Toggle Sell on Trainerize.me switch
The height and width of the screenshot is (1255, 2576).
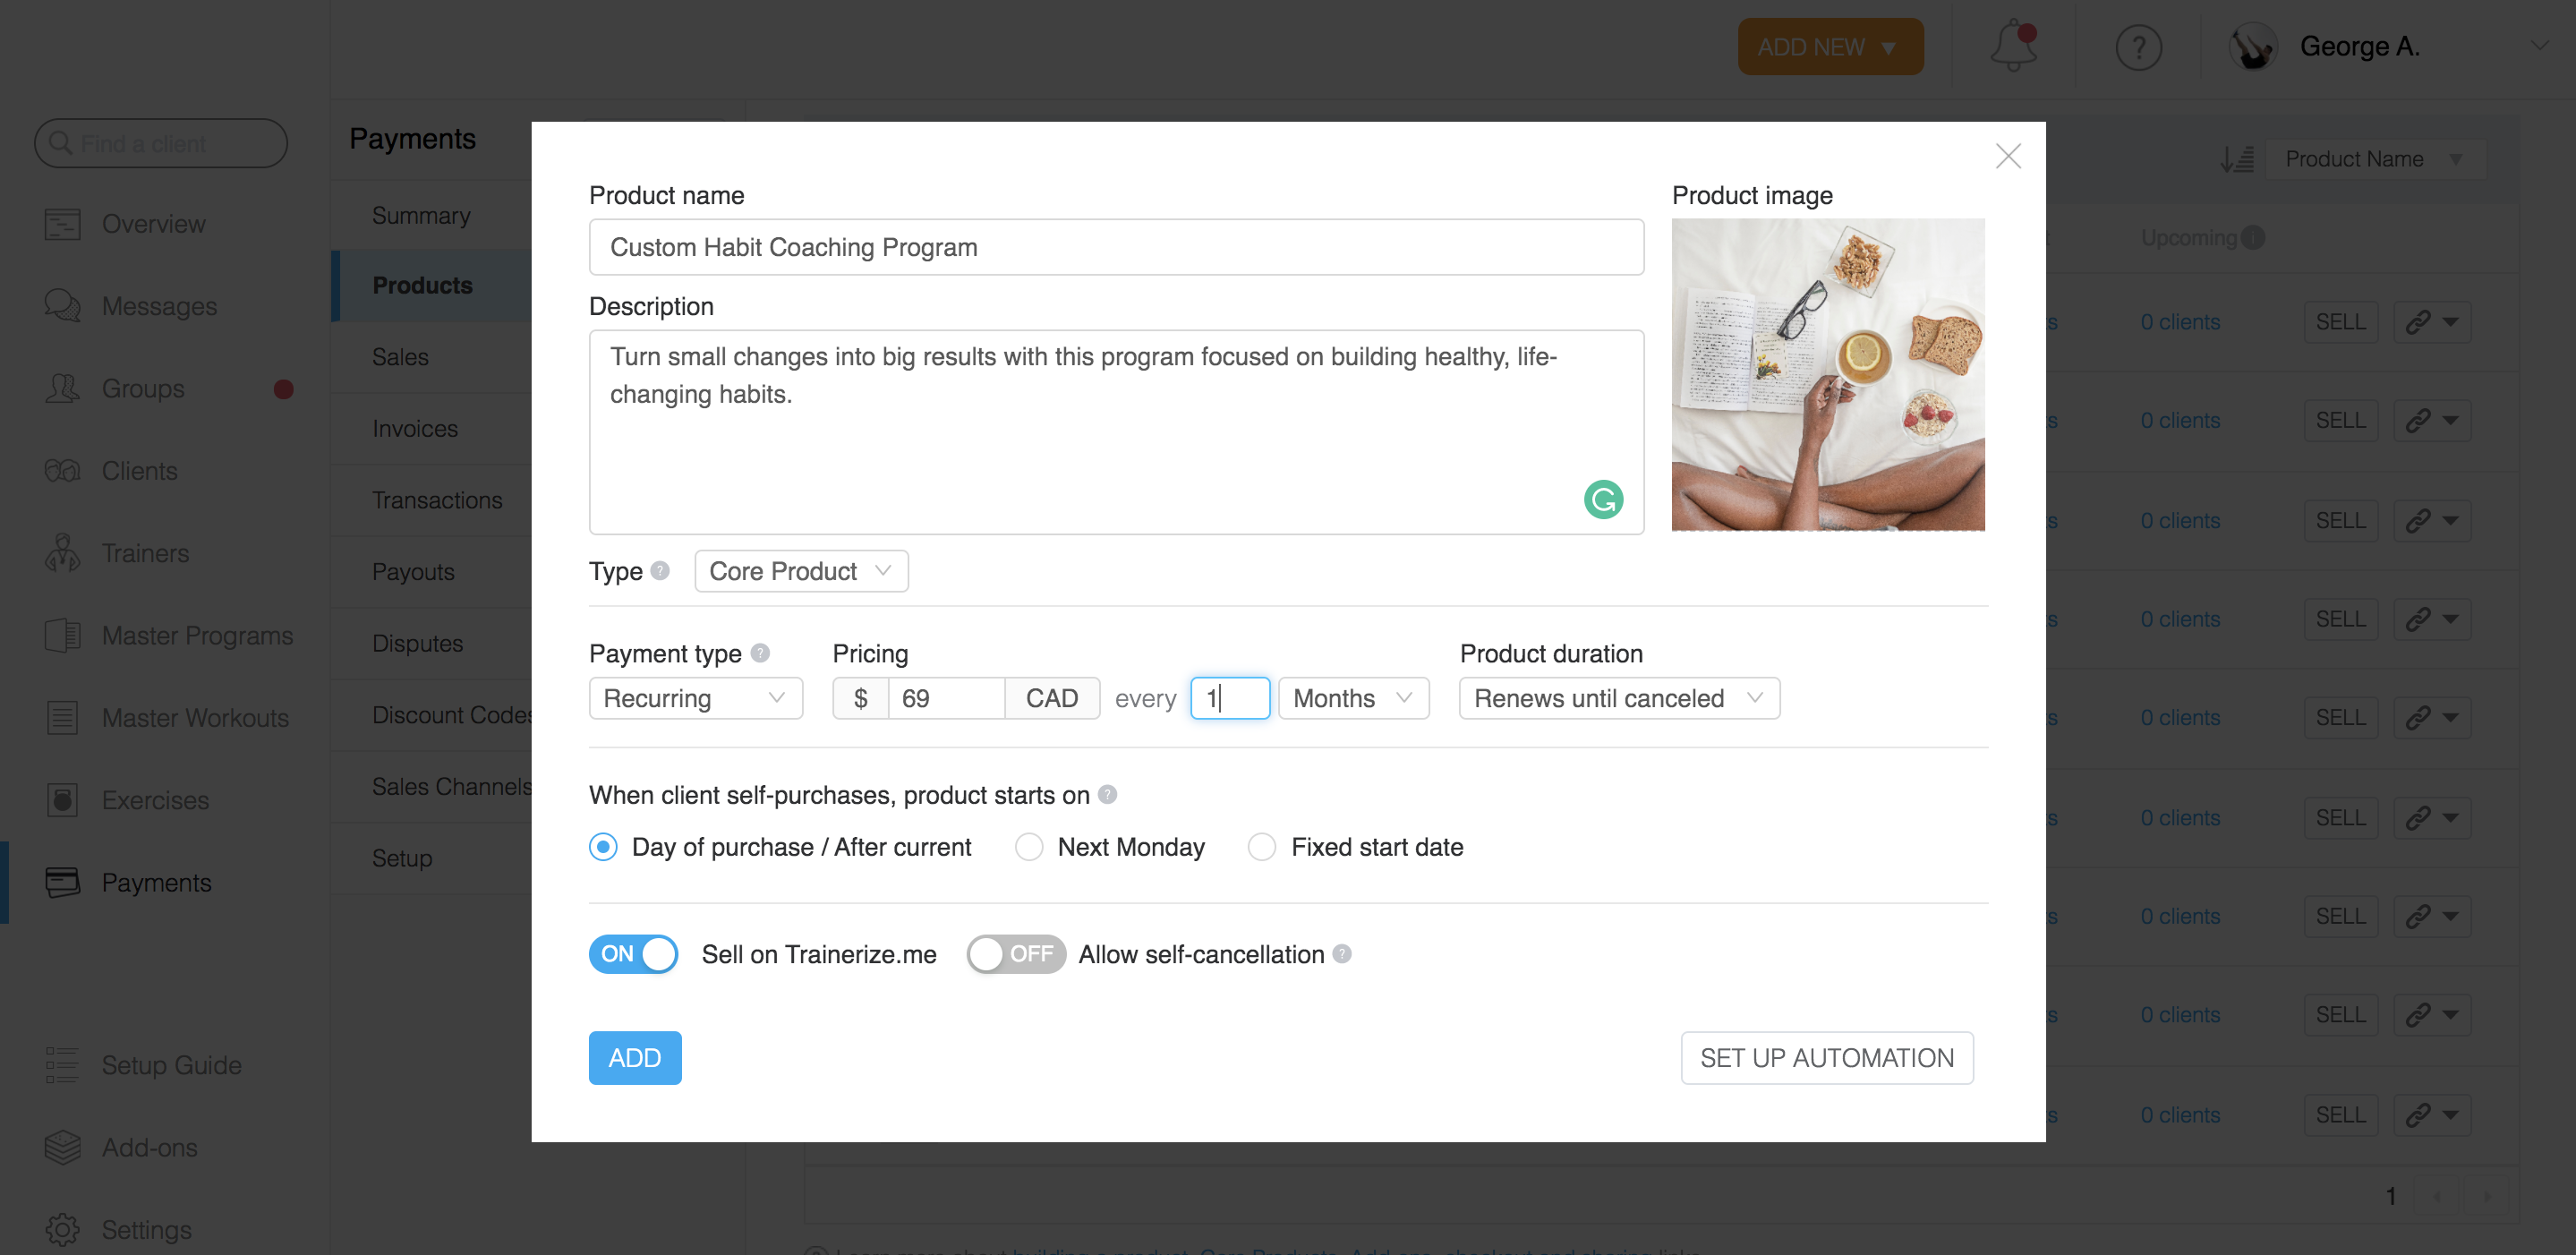pyautogui.click(x=633, y=954)
